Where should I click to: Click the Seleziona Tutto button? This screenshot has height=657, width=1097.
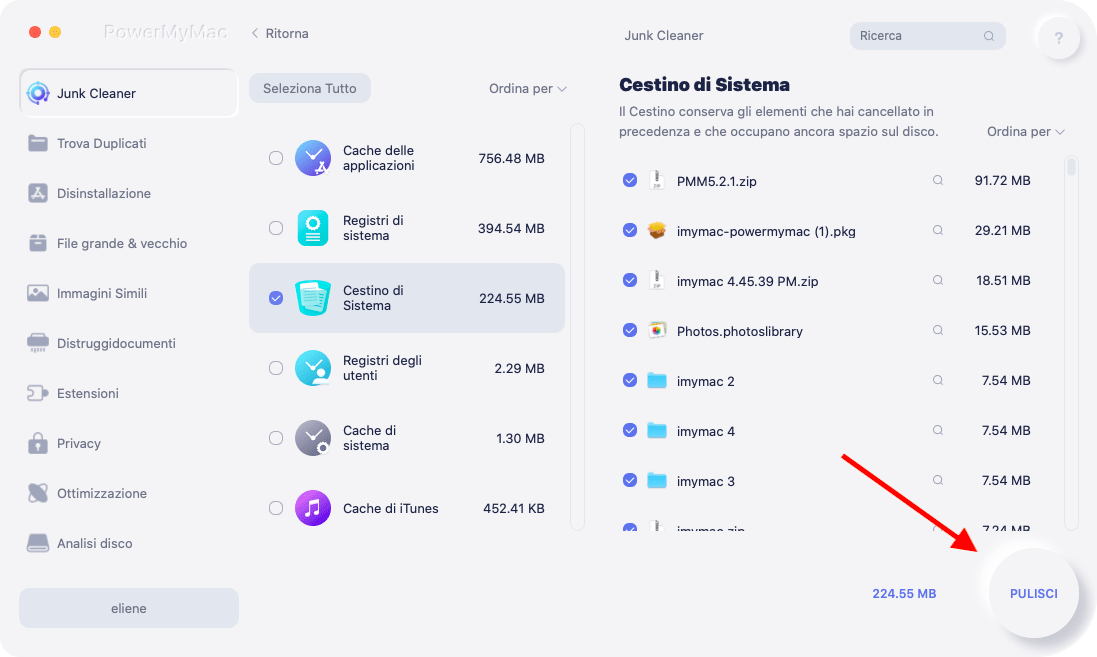pos(310,88)
